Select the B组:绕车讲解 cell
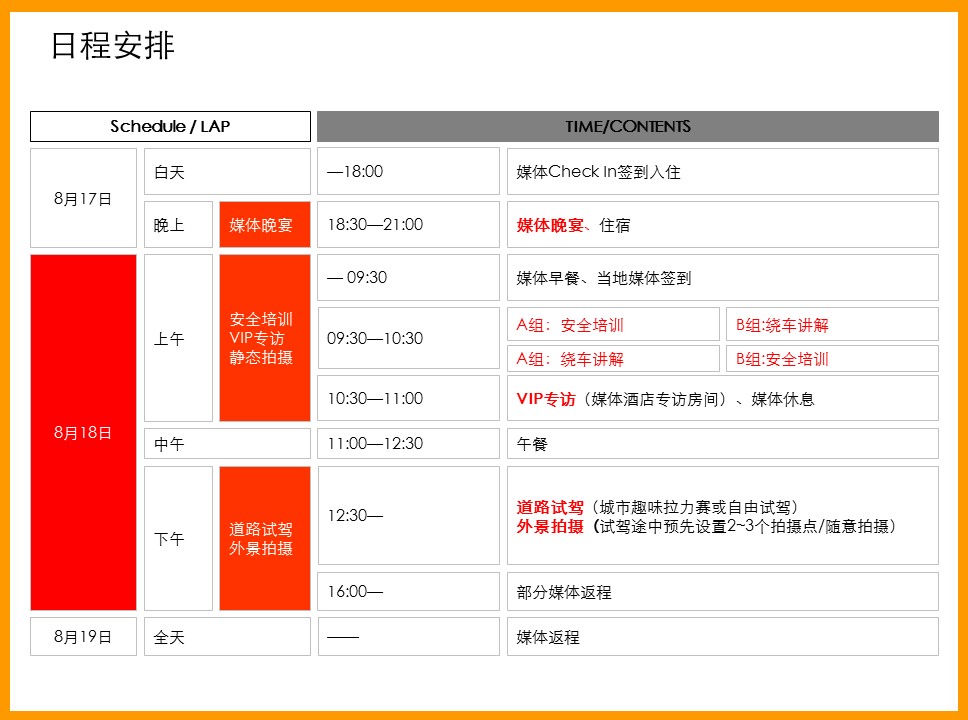968x720 pixels. (x=831, y=324)
